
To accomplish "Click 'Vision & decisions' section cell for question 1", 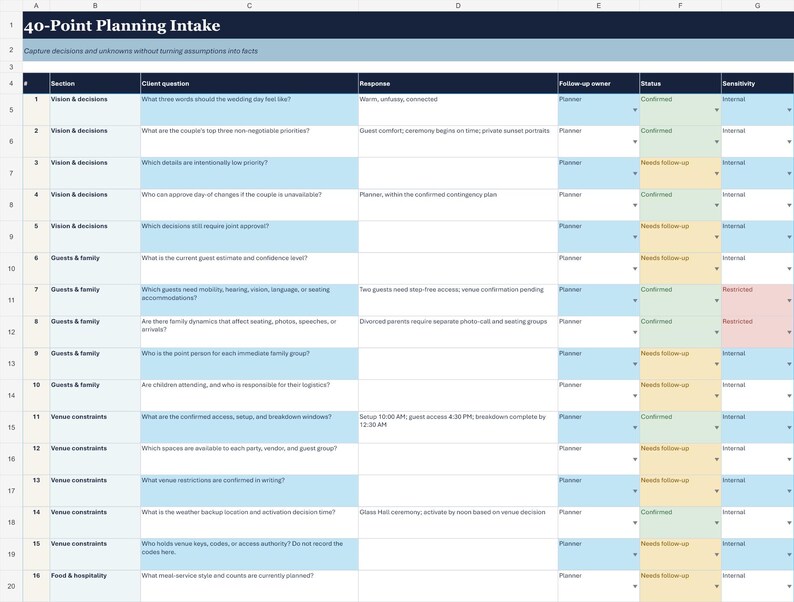I will 95,110.
